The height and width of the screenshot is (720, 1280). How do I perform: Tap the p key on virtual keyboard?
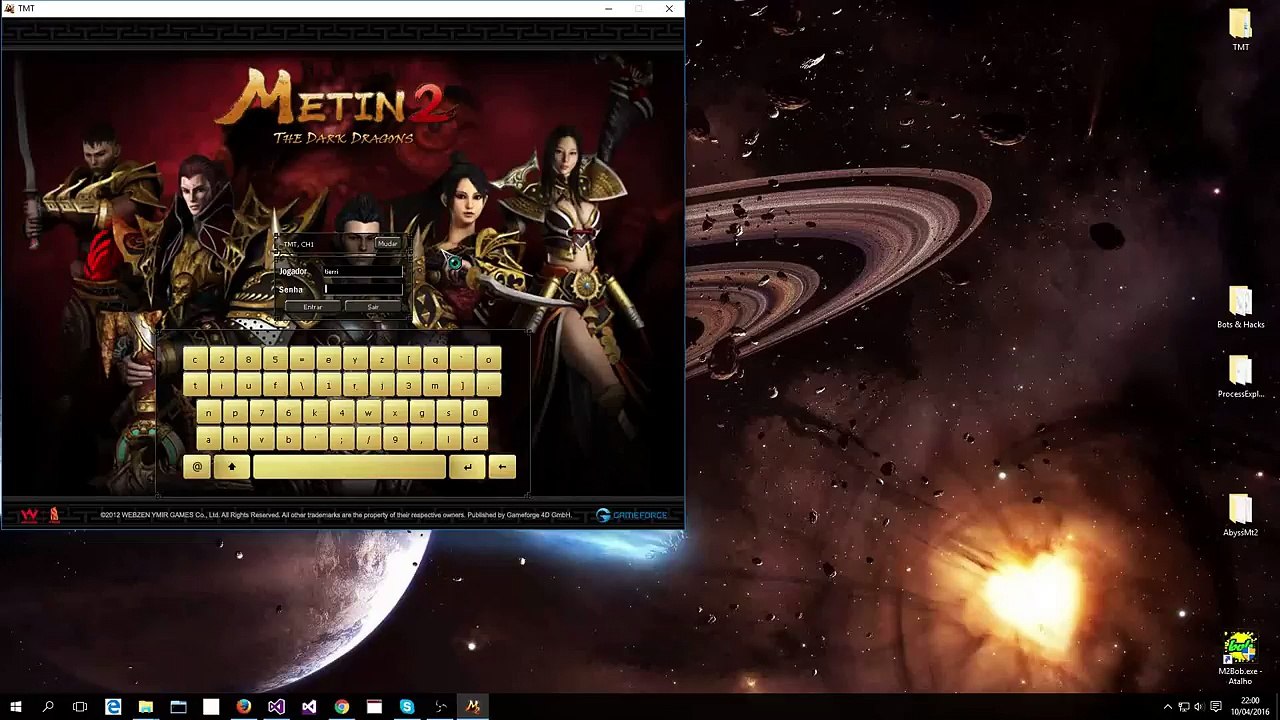[x=235, y=413]
